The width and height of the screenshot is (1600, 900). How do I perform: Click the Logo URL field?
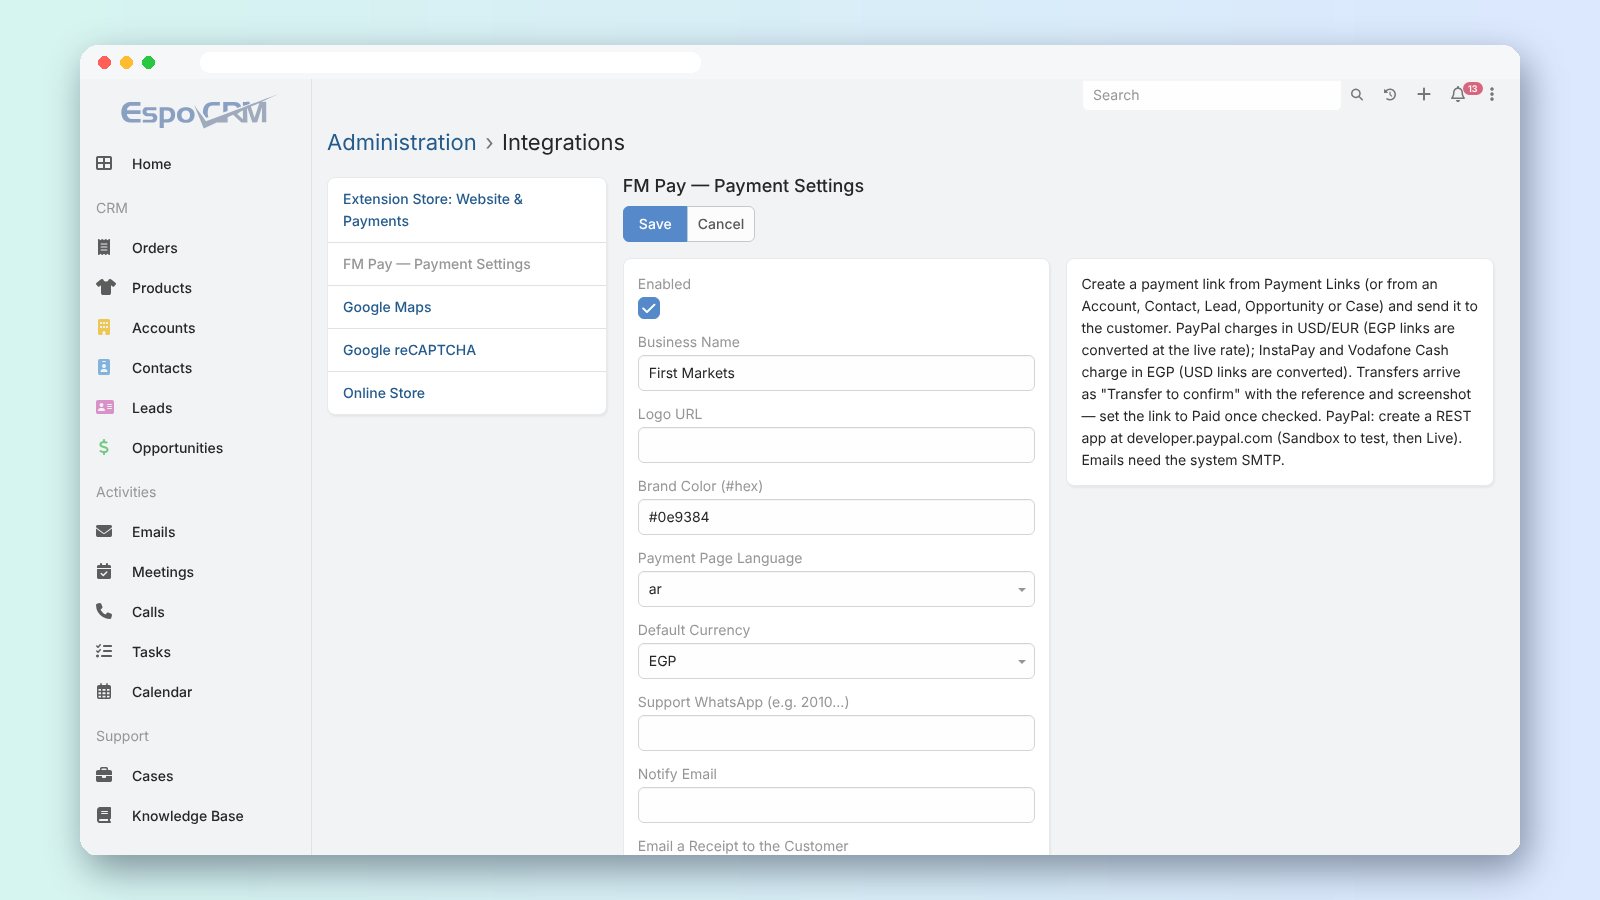[x=836, y=445]
